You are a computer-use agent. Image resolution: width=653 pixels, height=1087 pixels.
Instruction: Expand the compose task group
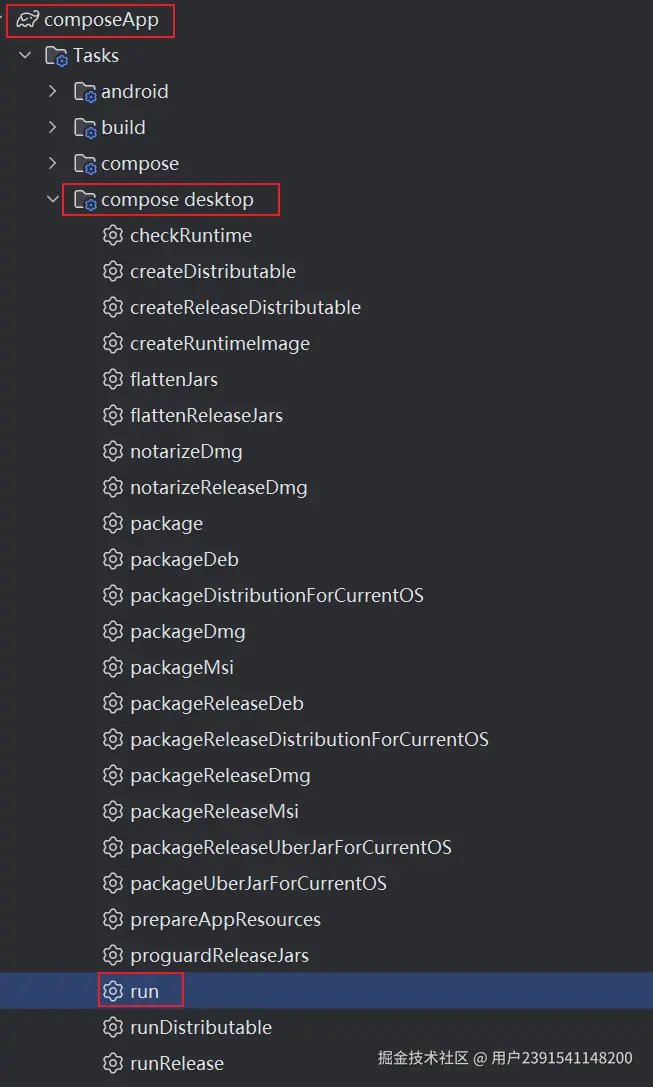click(53, 164)
